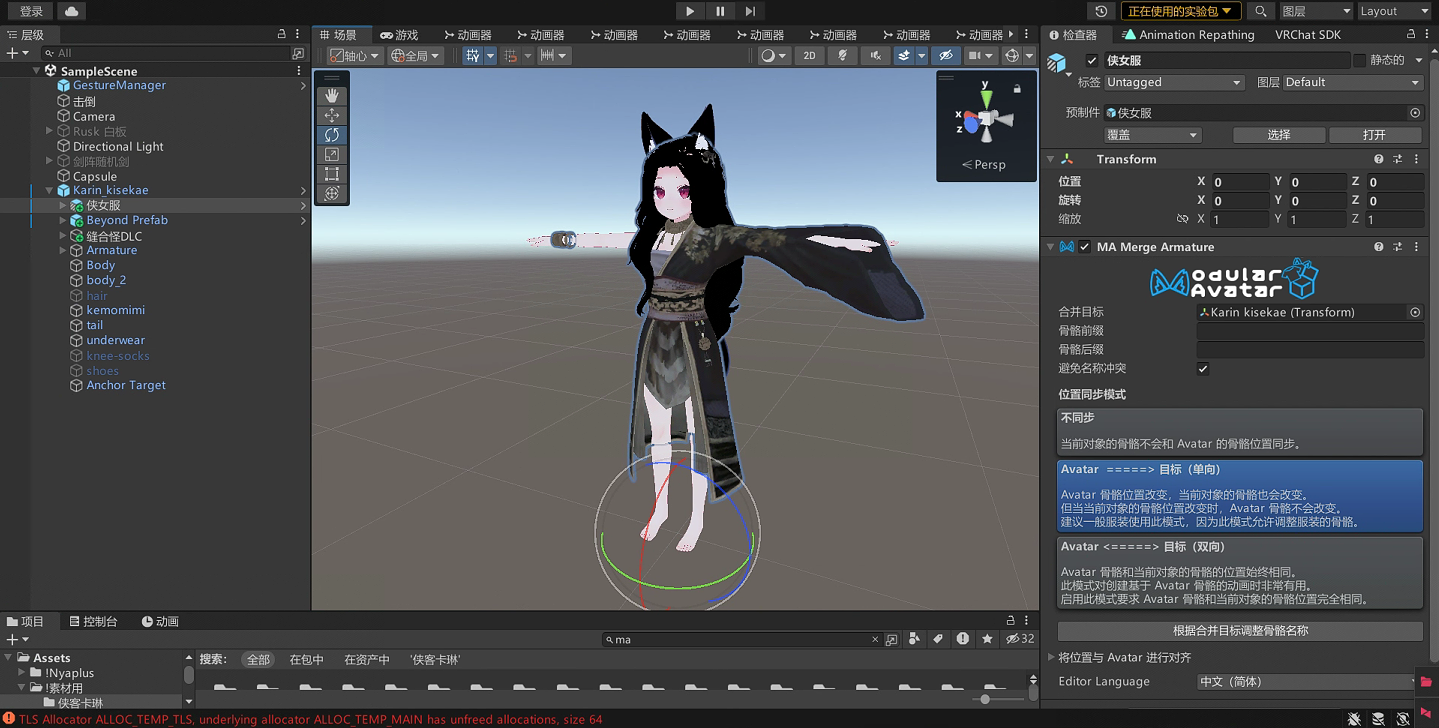Uncheck the 避免名称冲突 checkbox
The height and width of the screenshot is (728, 1439).
point(1203,369)
